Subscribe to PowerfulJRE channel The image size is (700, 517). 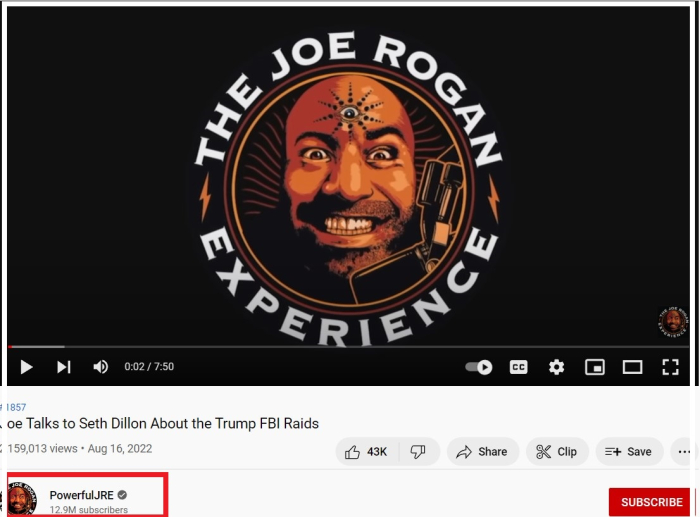[x=651, y=502]
